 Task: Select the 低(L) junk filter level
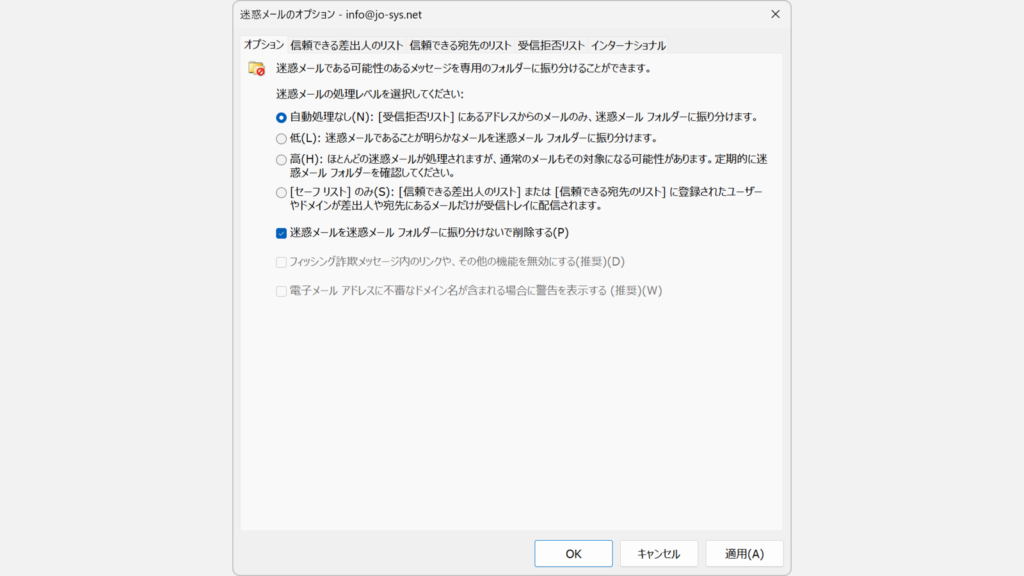click(x=281, y=138)
